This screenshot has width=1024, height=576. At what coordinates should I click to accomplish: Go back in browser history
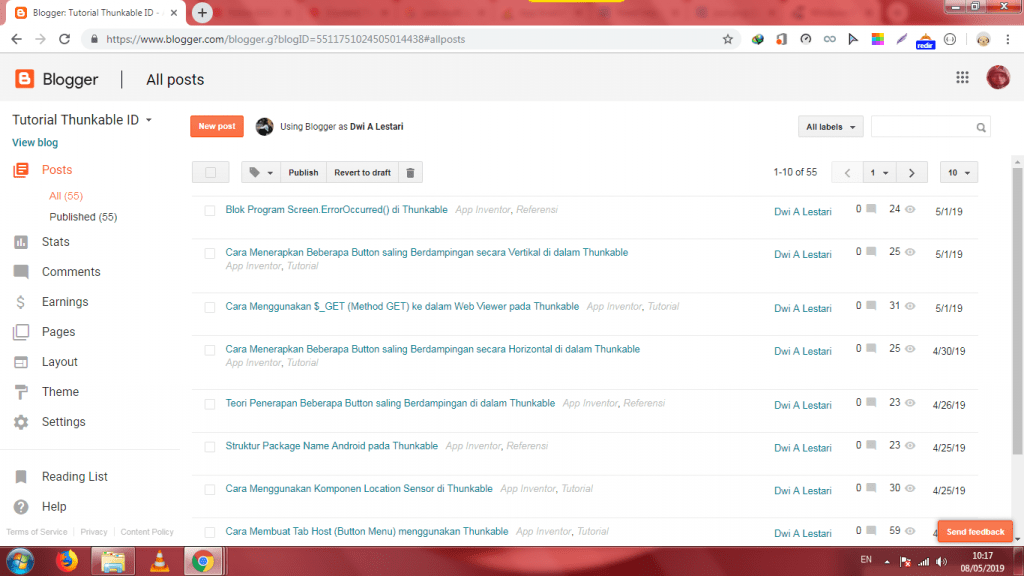coord(16,39)
